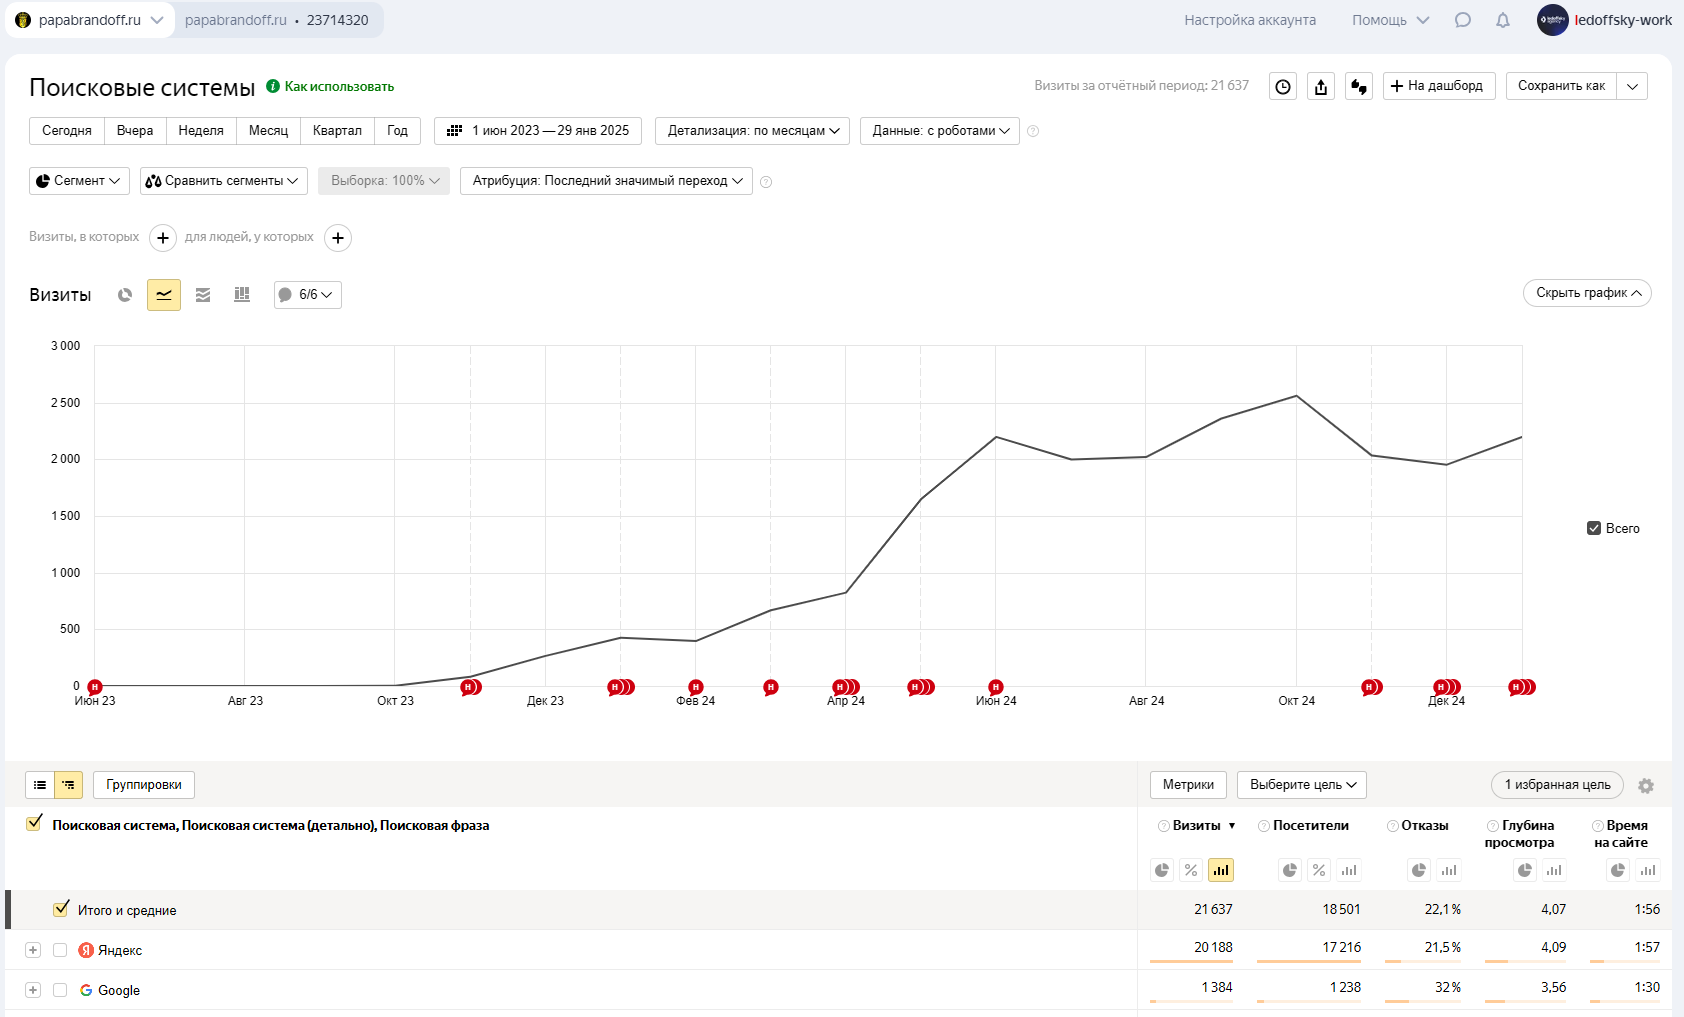Open scheduled report clock icon
1684x1017 pixels.
click(x=1283, y=86)
